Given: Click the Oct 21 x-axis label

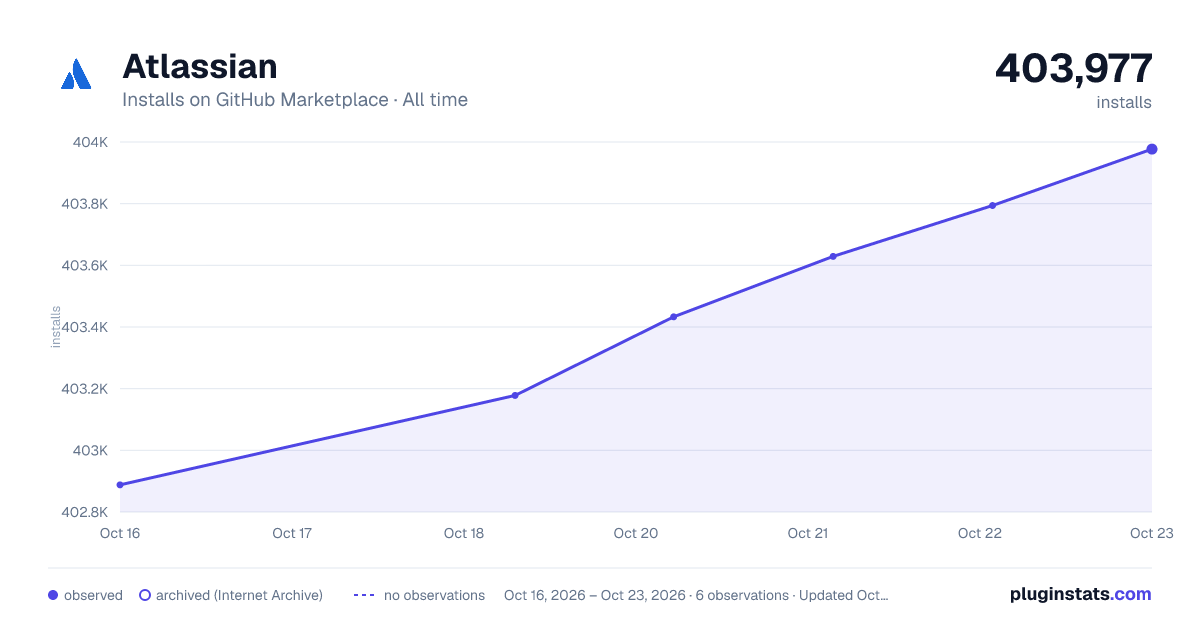Looking at the screenshot, I should tap(808, 533).
